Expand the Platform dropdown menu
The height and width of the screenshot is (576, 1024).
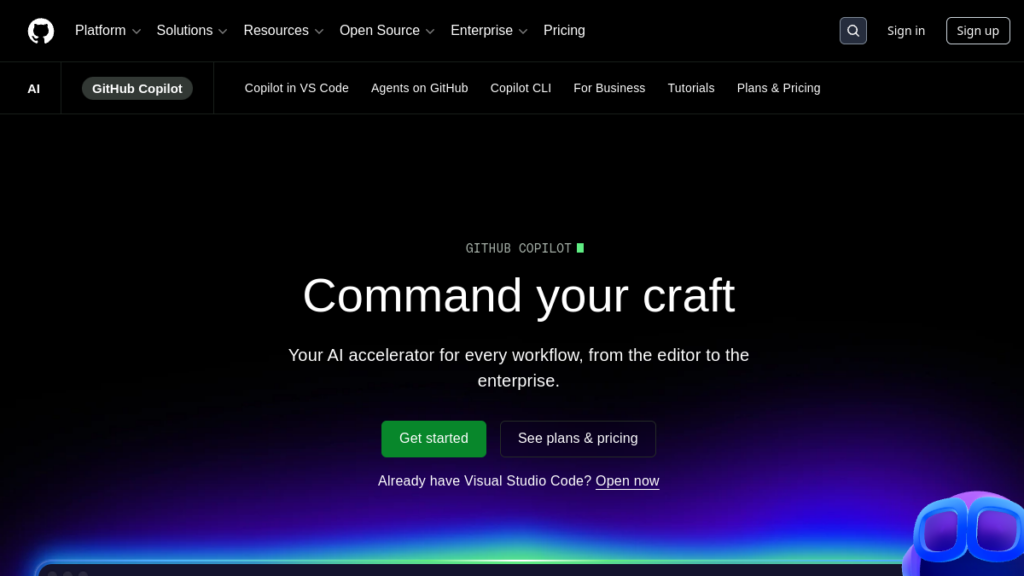[108, 31]
